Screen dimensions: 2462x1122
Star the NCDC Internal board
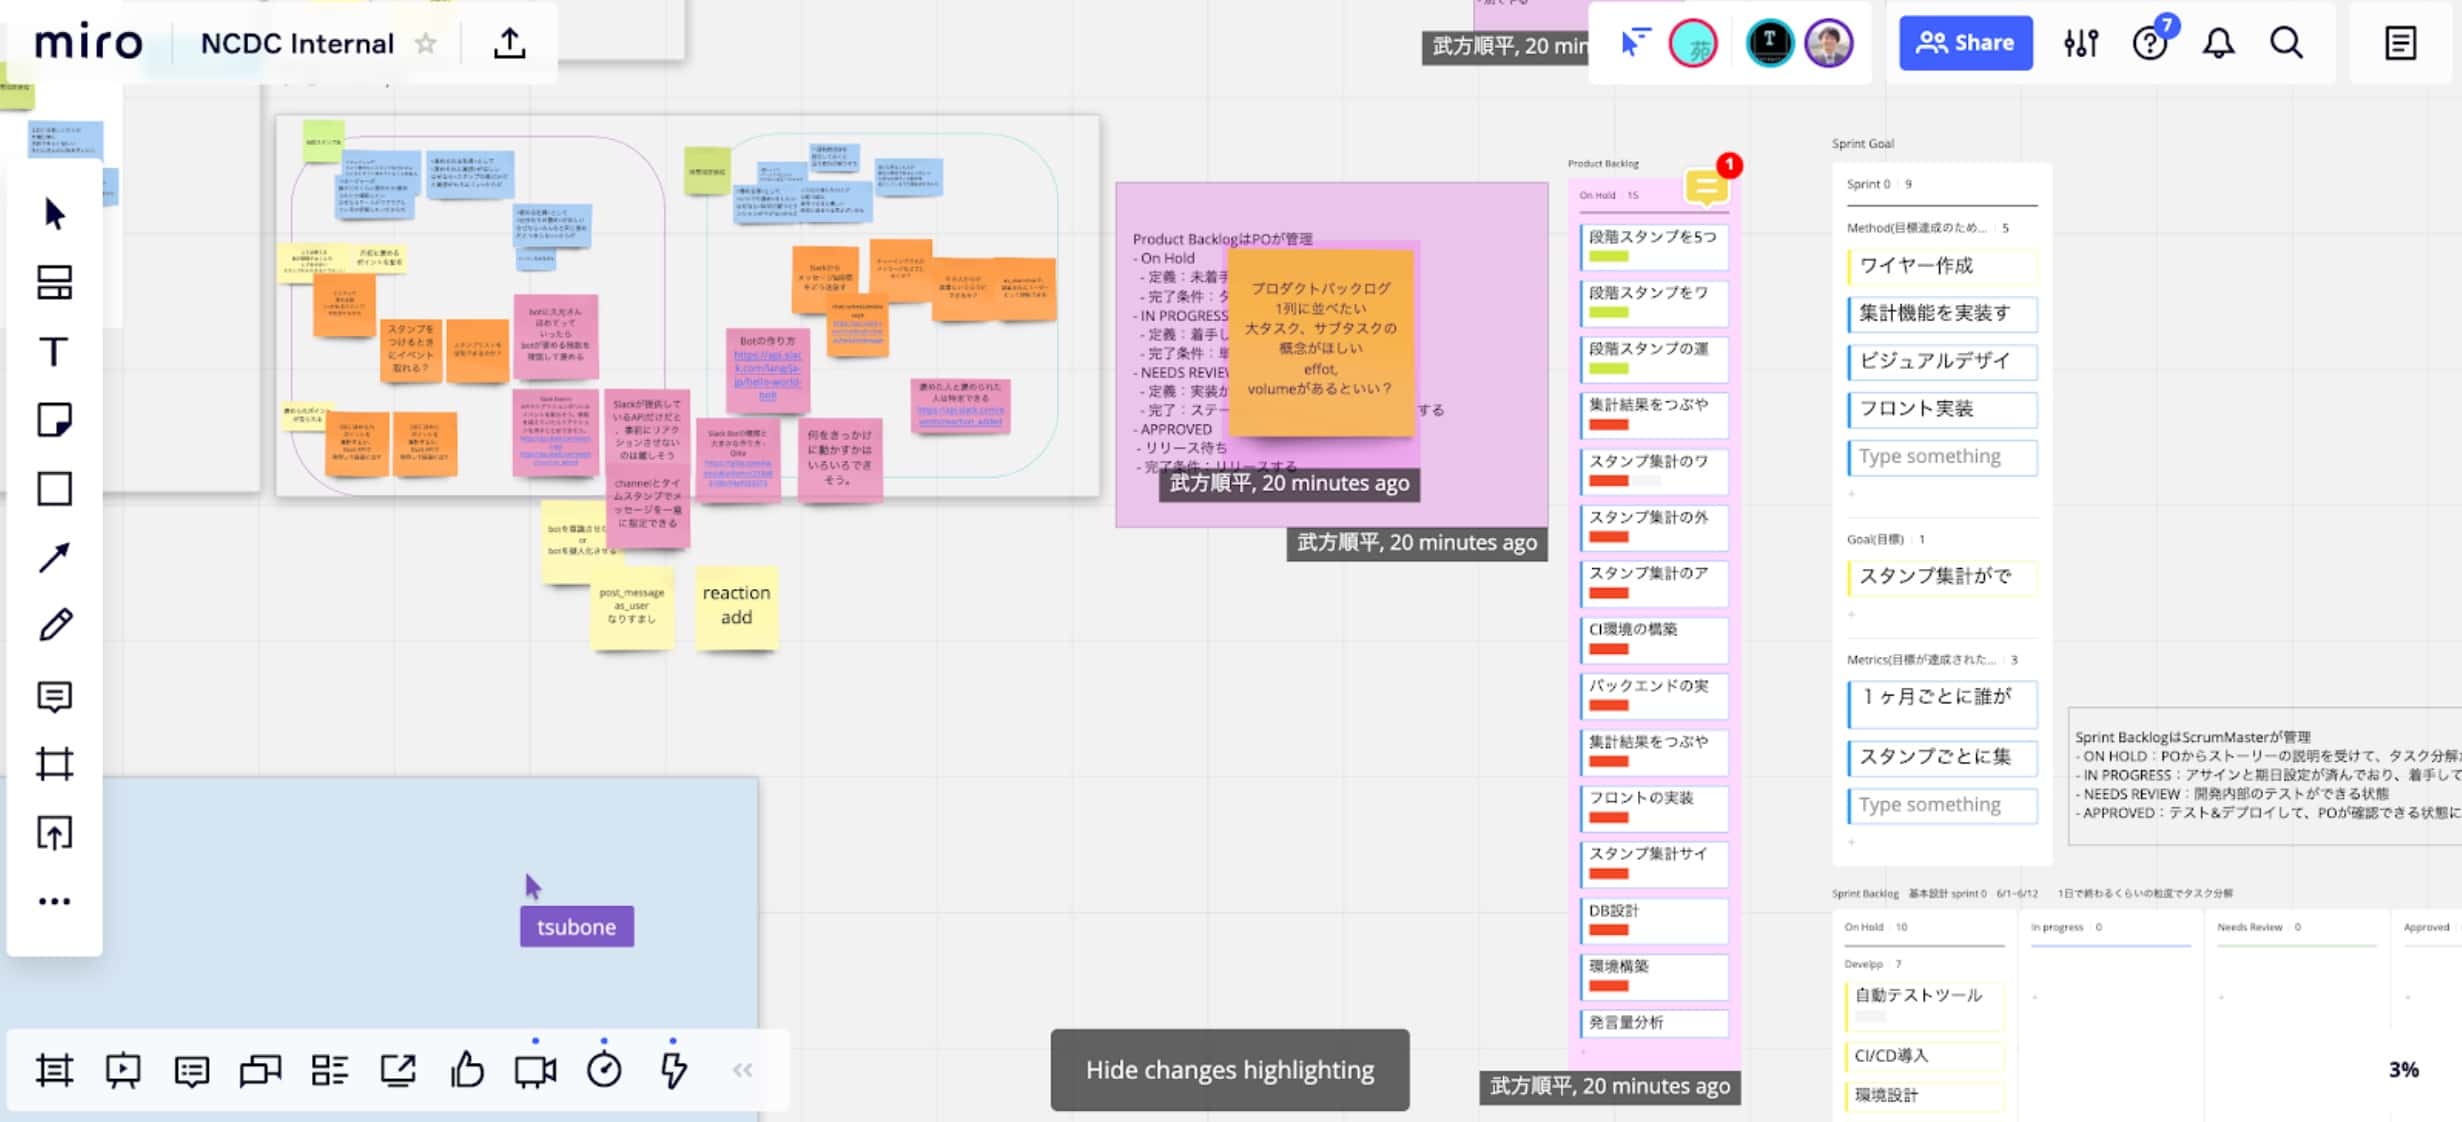[x=426, y=44]
